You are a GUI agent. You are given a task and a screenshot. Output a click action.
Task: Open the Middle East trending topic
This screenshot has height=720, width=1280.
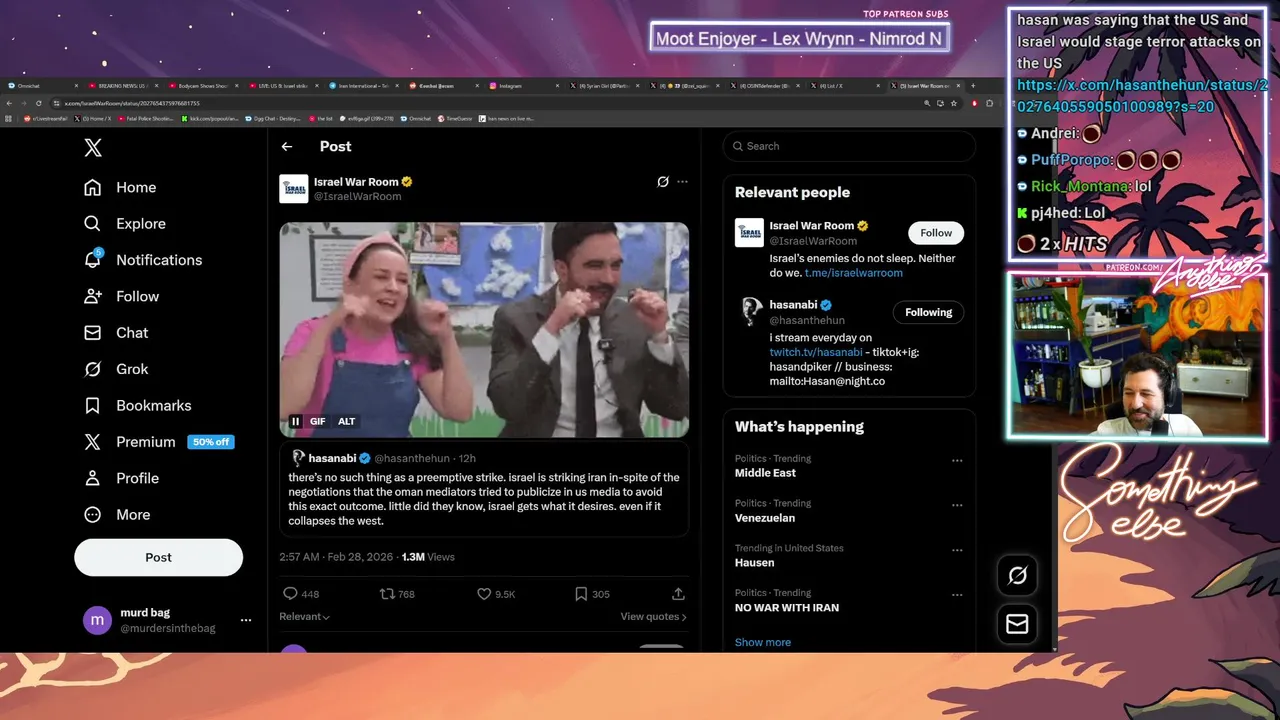coord(765,473)
